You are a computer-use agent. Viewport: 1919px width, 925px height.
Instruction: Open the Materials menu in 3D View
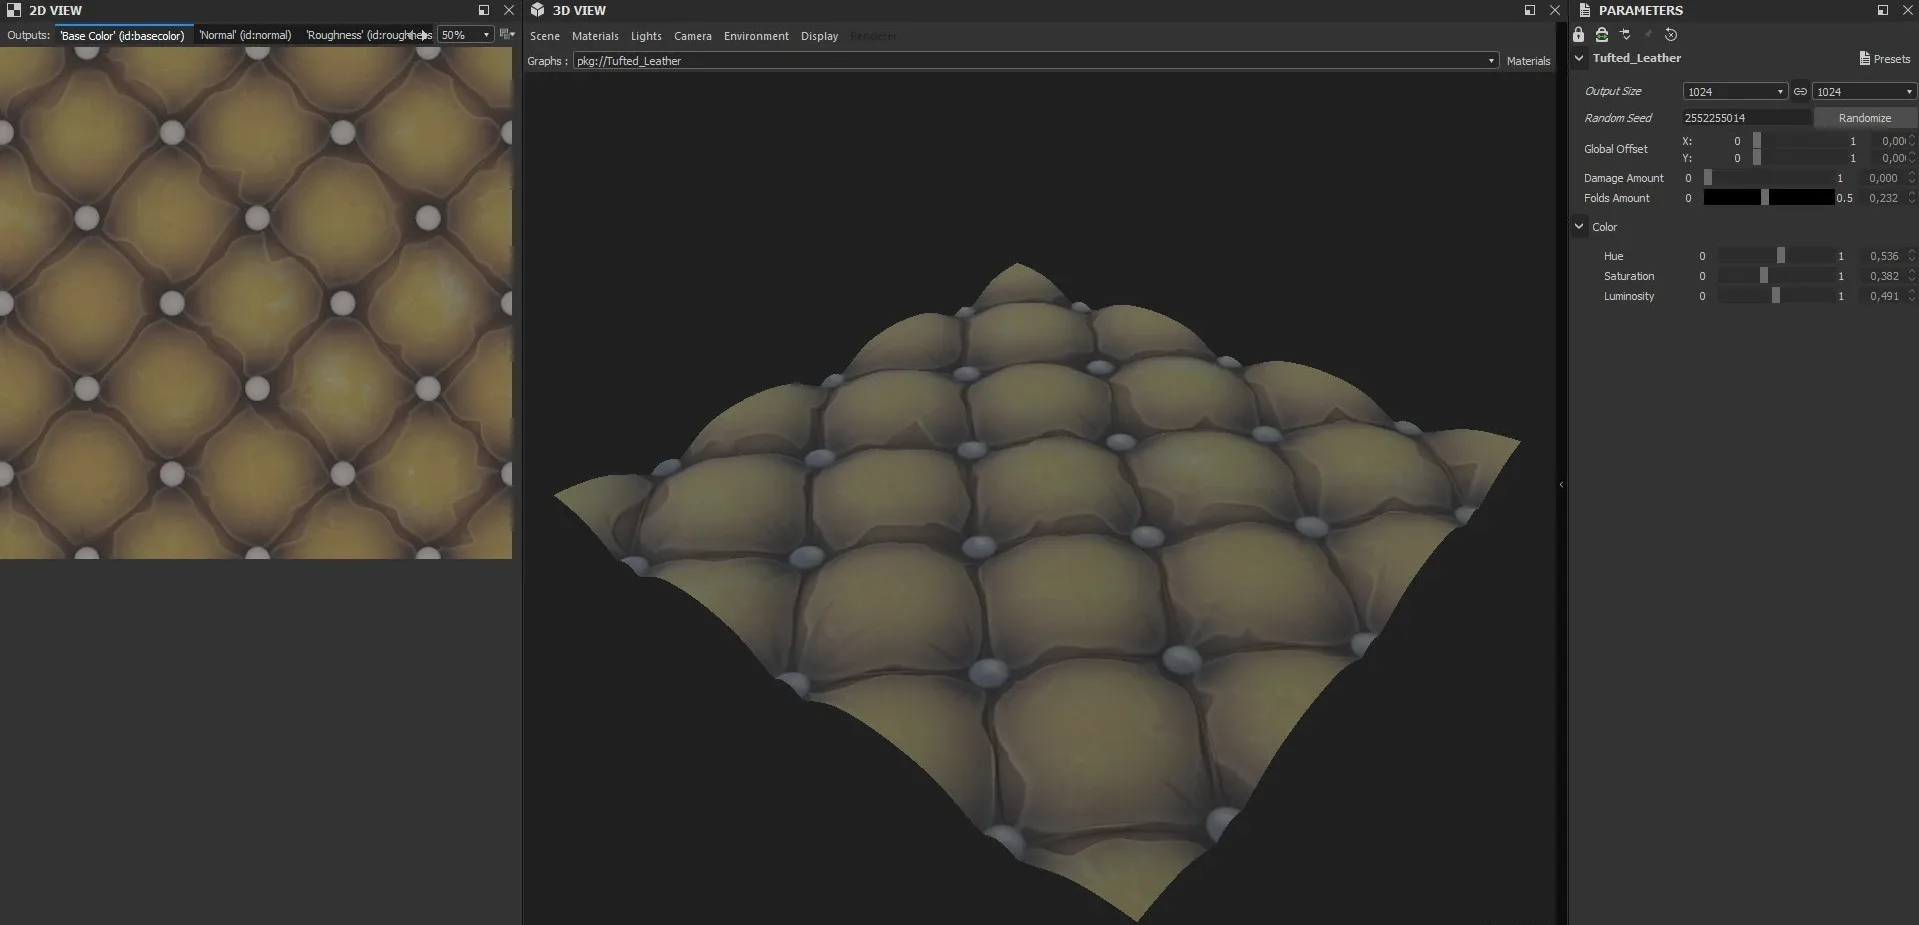click(x=595, y=36)
